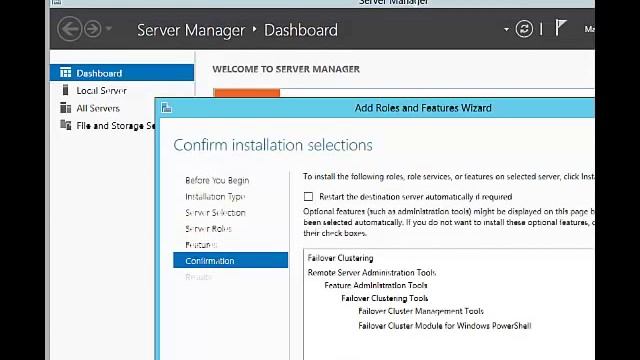Click the 'Welcome to Server Manager' heading

pyautogui.click(x=286, y=69)
